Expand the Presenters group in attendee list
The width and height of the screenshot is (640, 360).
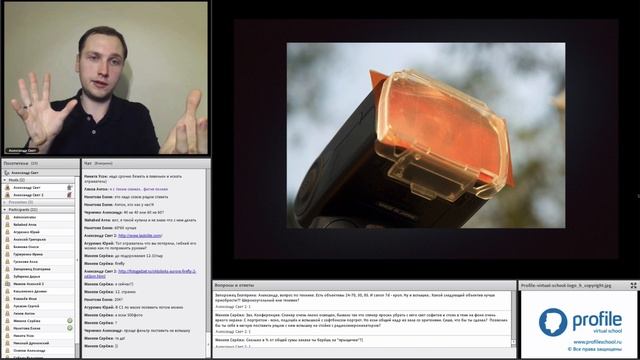(5, 202)
